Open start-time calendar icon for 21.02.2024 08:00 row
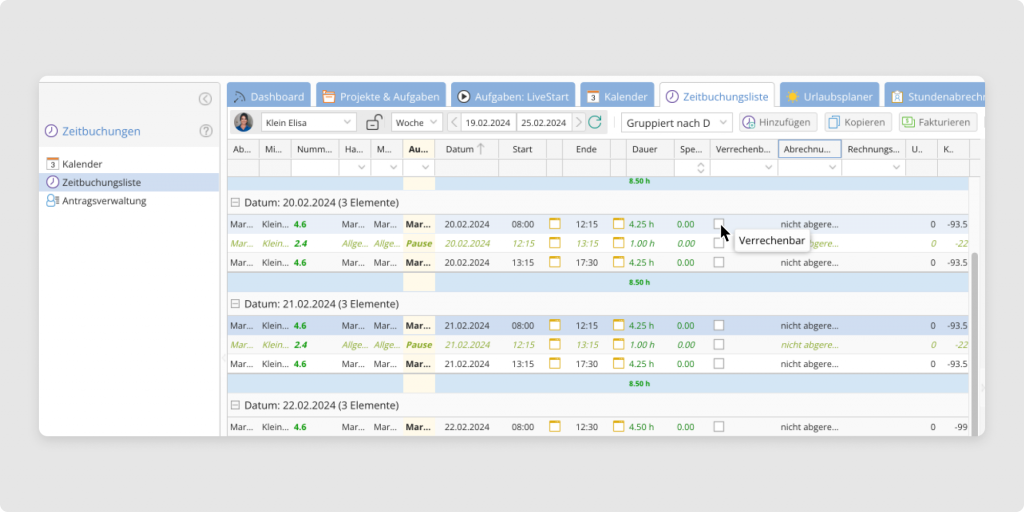The image size is (1024, 512). (x=555, y=325)
